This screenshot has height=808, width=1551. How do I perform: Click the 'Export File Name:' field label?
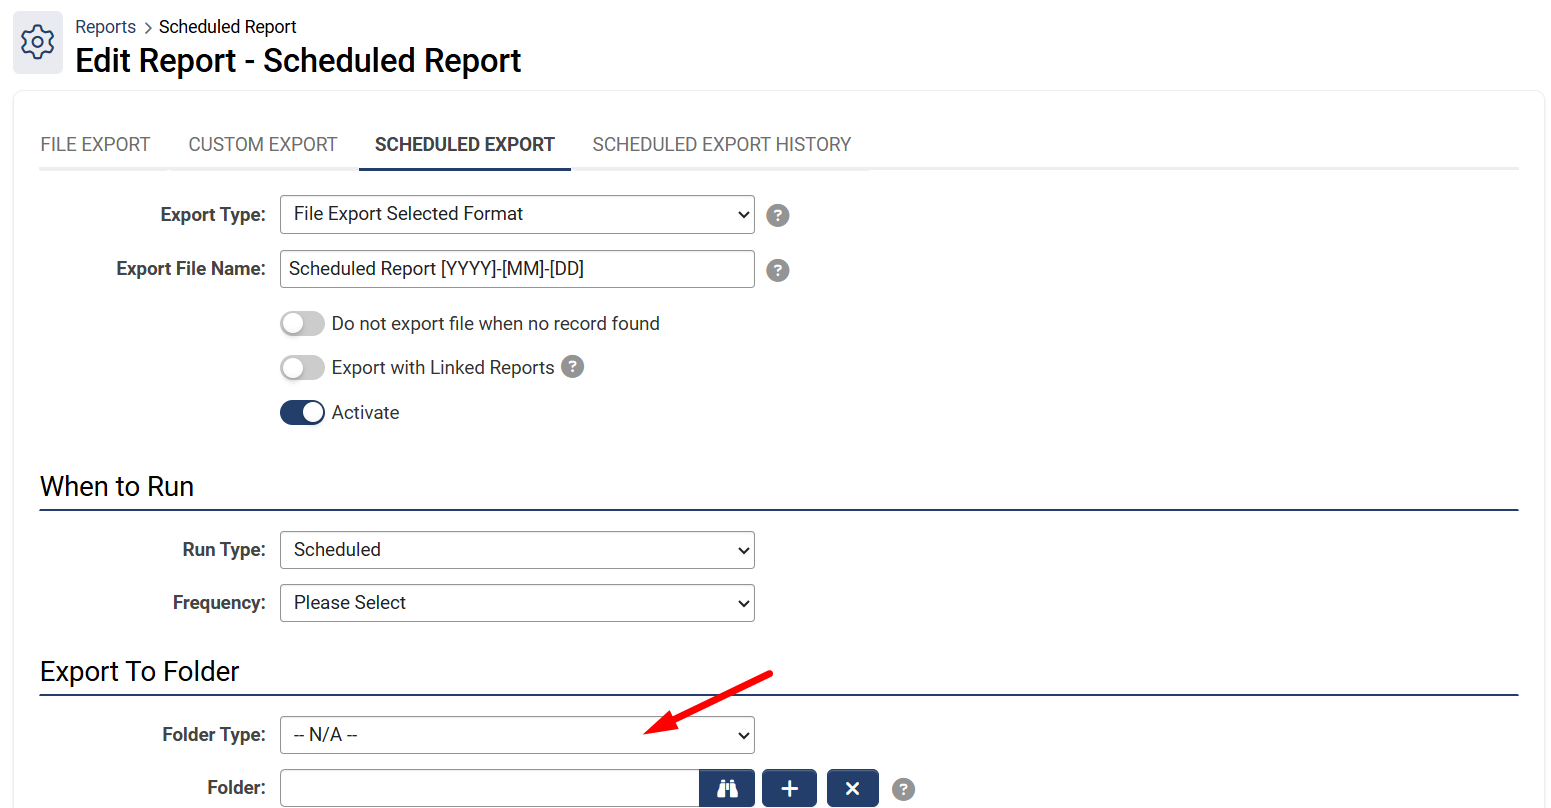click(x=191, y=269)
